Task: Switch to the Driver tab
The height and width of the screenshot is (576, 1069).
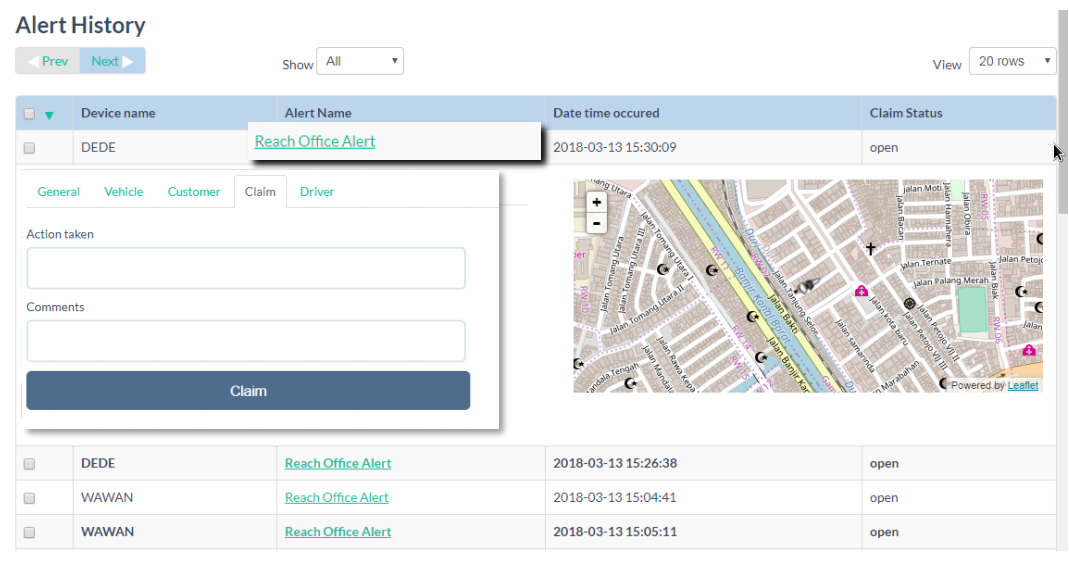Action: click(317, 192)
